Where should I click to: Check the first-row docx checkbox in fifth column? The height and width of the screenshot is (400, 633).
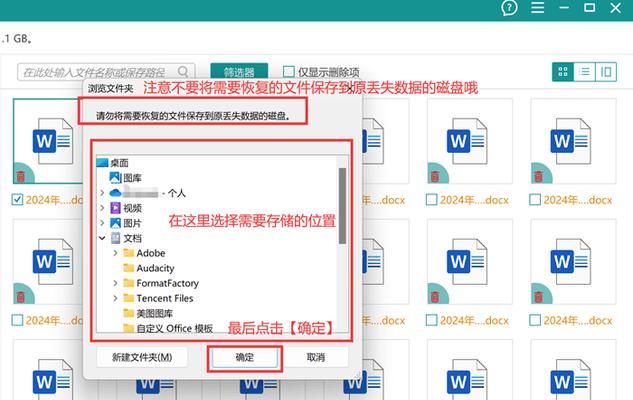click(x=432, y=199)
